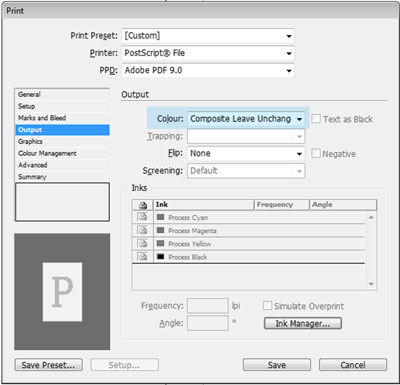This screenshot has height=385, width=400.
Task: Click the Frequency input field
Action: pyautogui.click(x=208, y=306)
